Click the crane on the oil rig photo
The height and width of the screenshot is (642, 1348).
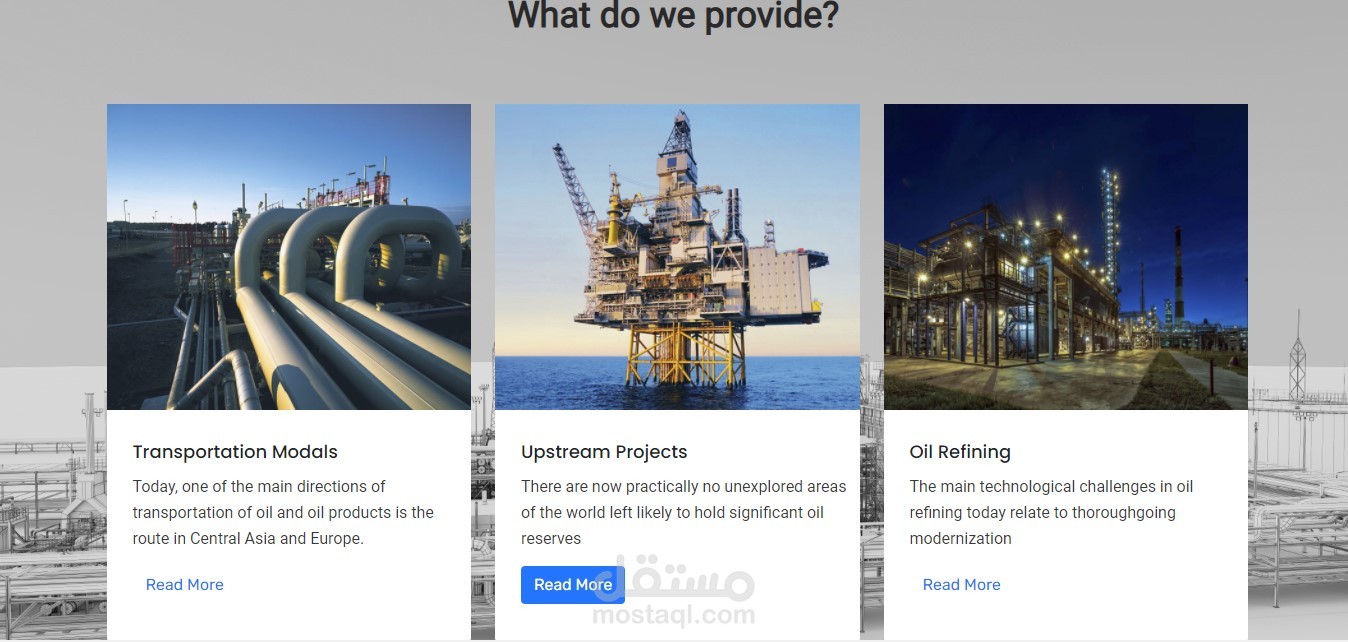pos(575,185)
